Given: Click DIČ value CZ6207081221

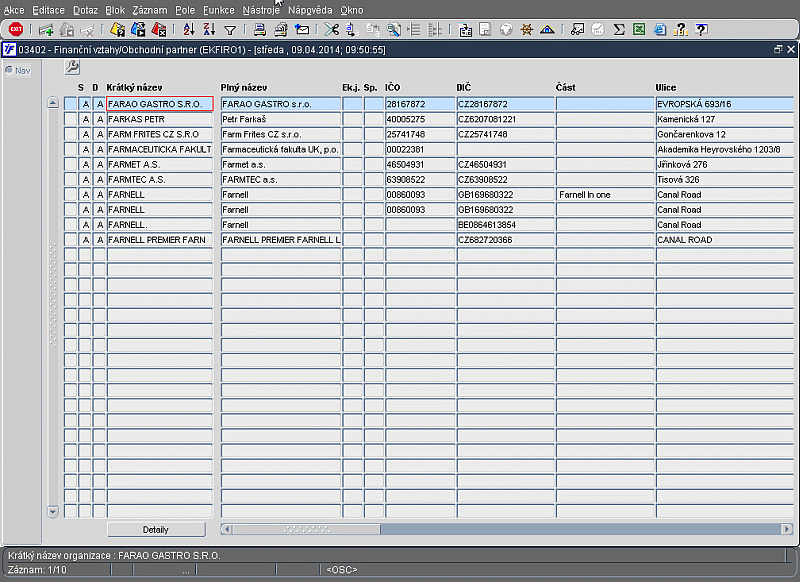Looking at the screenshot, I should tap(505, 119).
